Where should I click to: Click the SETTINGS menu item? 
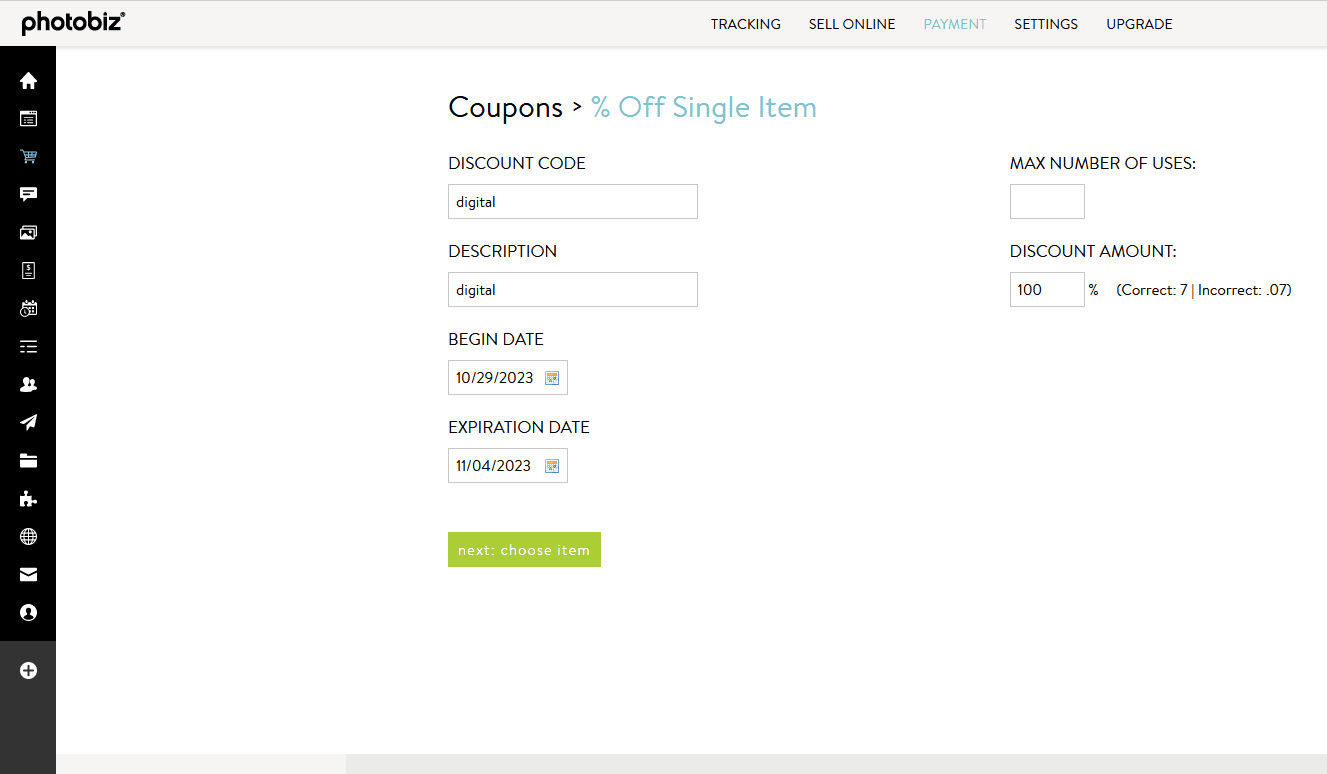click(1046, 24)
